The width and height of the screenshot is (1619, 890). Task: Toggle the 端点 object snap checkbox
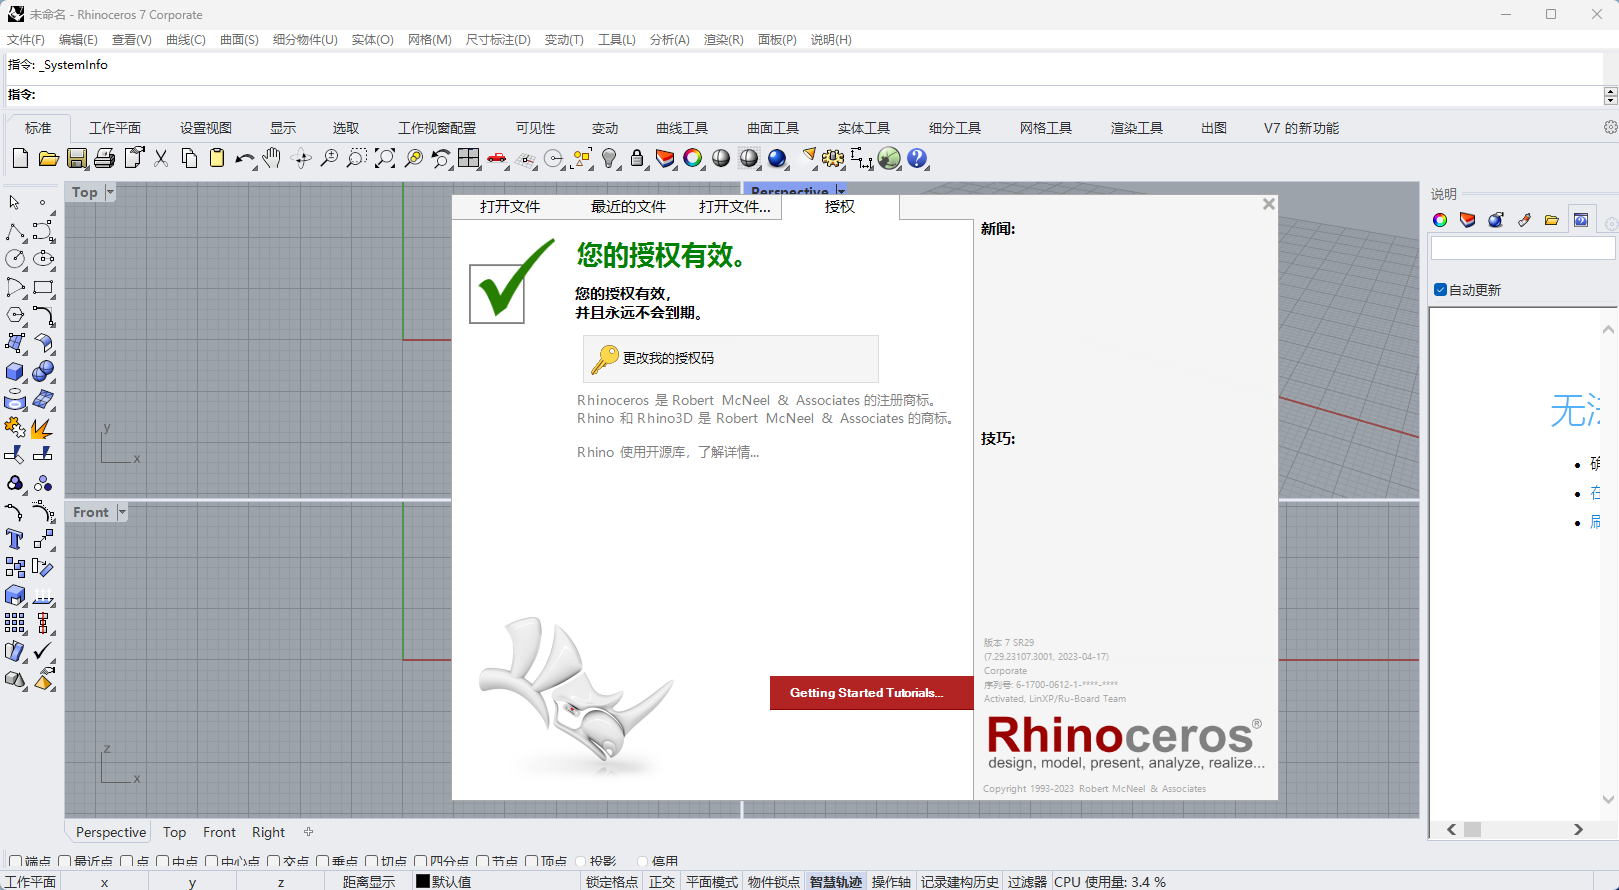[x=15, y=861]
